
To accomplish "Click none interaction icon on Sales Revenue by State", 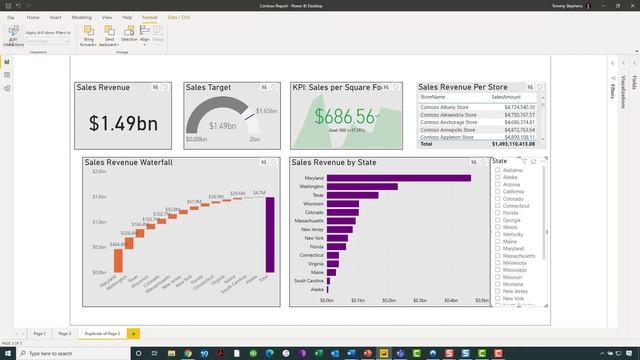I will [483, 162].
